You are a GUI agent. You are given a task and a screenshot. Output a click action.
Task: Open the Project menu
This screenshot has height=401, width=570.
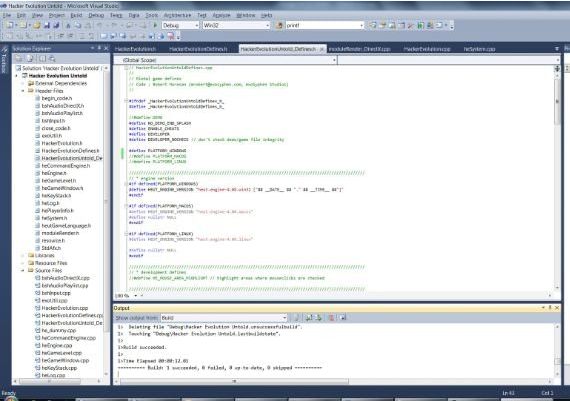(x=57, y=15)
